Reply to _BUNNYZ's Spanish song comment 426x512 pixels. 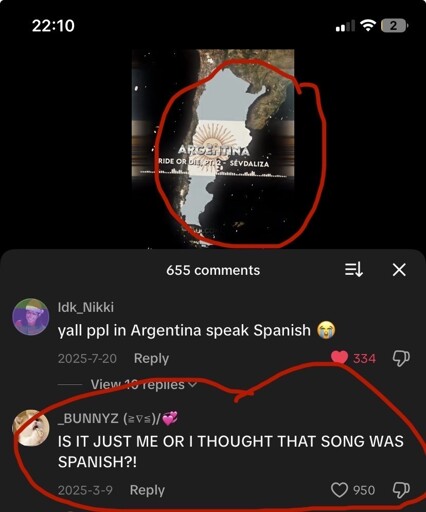[x=147, y=490]
